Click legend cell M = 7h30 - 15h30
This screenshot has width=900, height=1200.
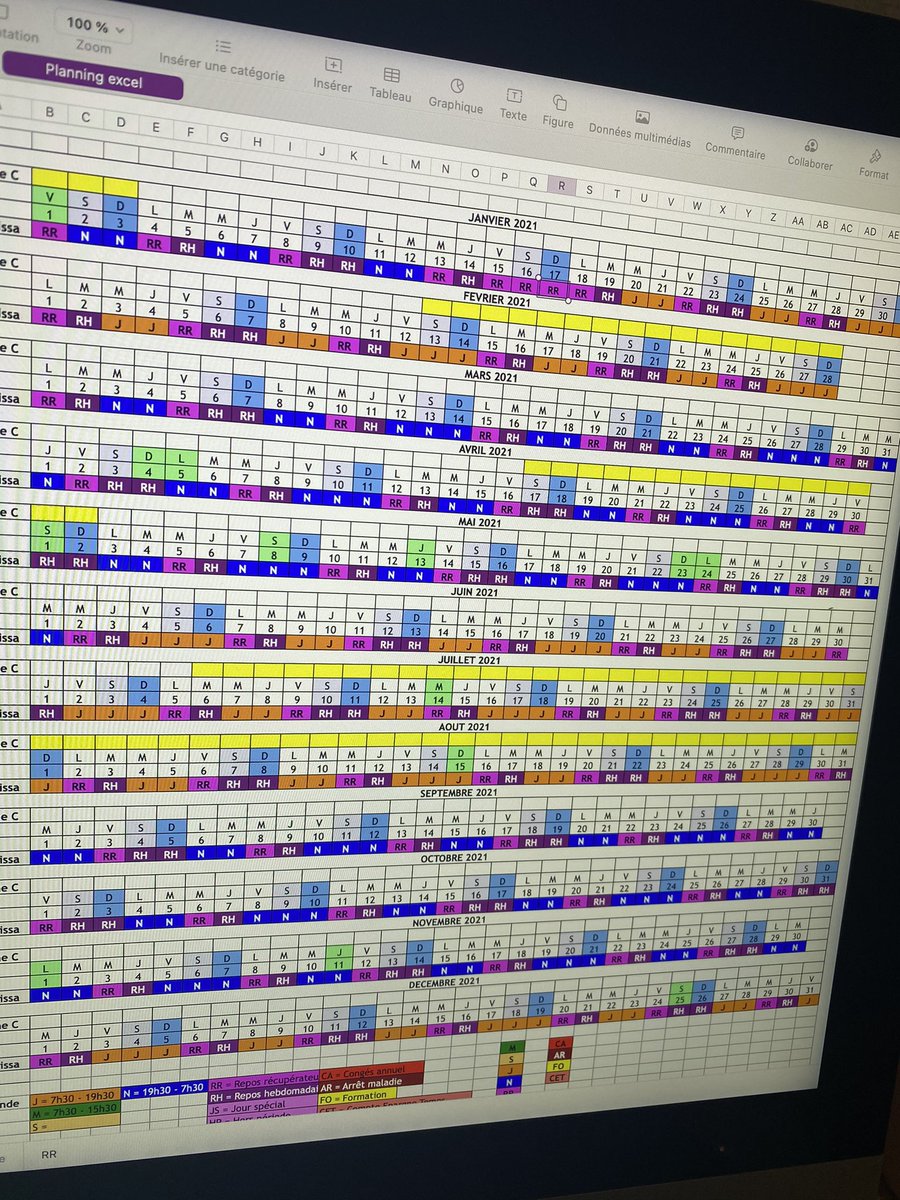coord(76,1109)
